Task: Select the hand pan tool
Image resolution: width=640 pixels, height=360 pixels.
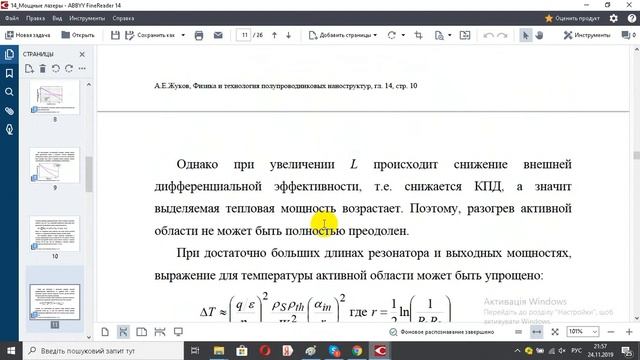Action: [x=539, y=35]
